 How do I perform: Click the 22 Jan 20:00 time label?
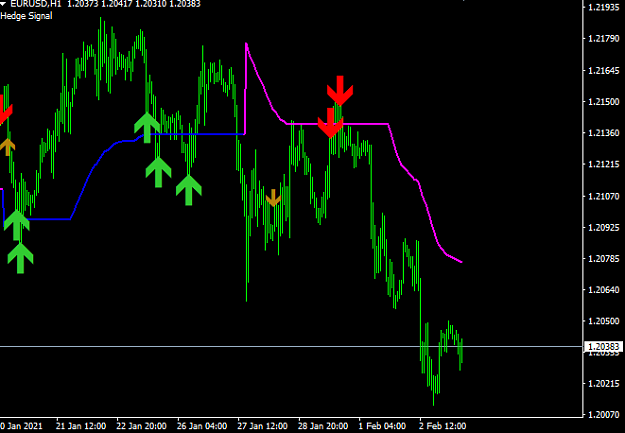tap(142, 426)
